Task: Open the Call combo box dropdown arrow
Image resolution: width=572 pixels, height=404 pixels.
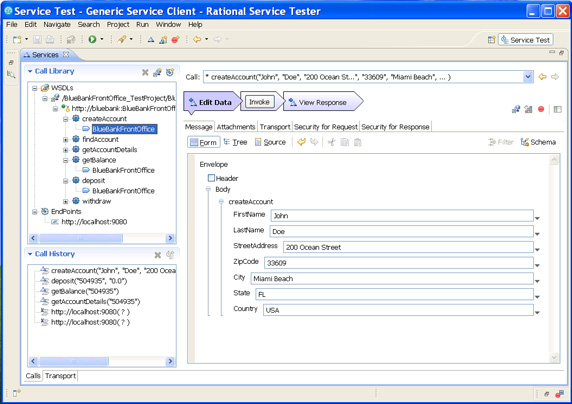Action: click(527, 77)
